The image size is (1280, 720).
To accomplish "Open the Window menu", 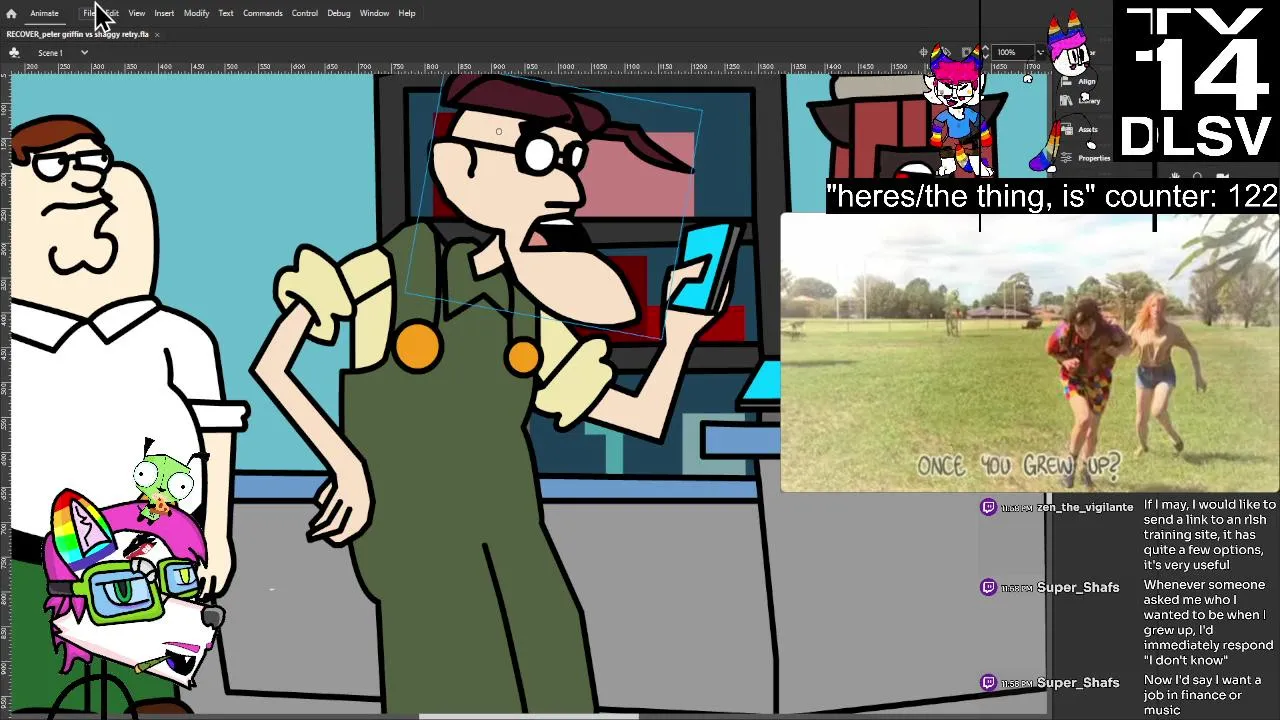I will point(374,13).
